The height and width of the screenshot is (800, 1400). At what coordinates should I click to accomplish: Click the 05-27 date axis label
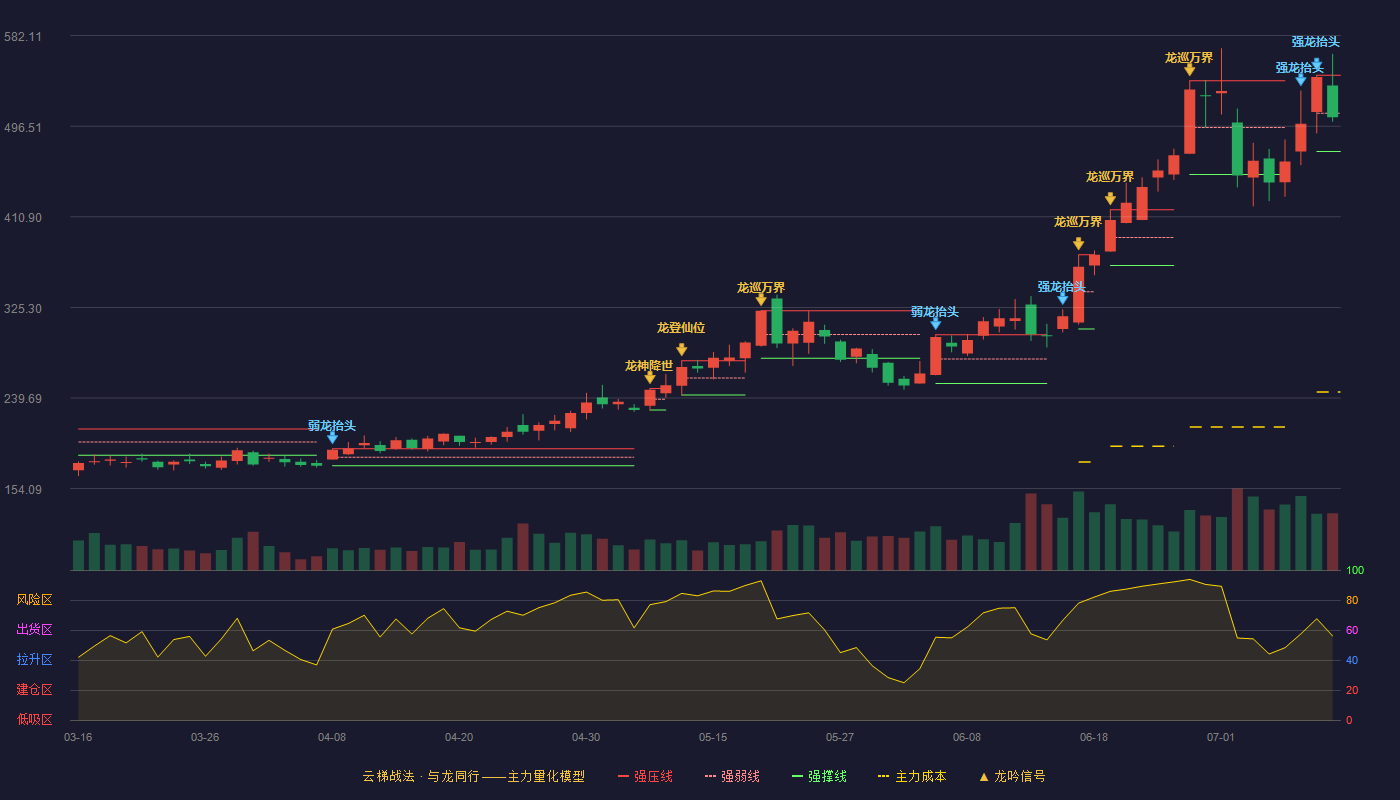pyautogui.click(x=840, y=737)
